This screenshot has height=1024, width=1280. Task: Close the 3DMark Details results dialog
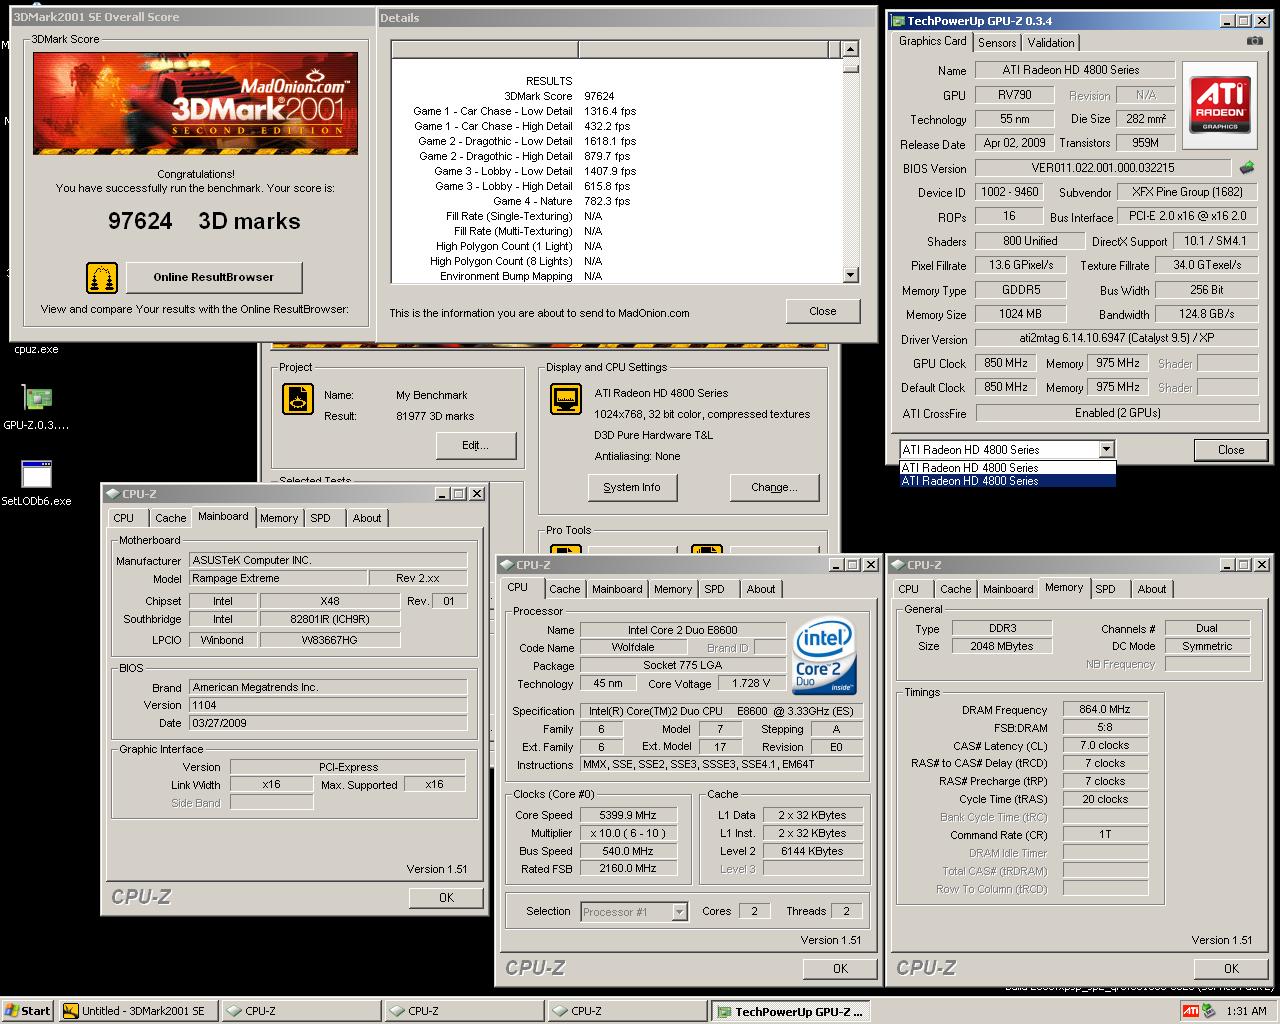click(x=823, y=311)
